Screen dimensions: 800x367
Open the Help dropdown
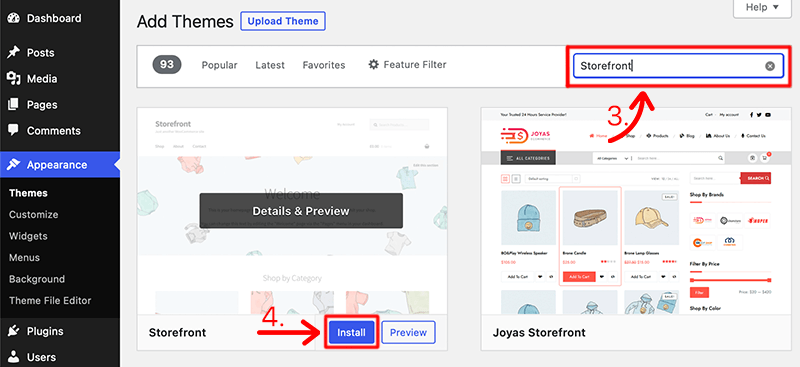click(x=762, y=8)
